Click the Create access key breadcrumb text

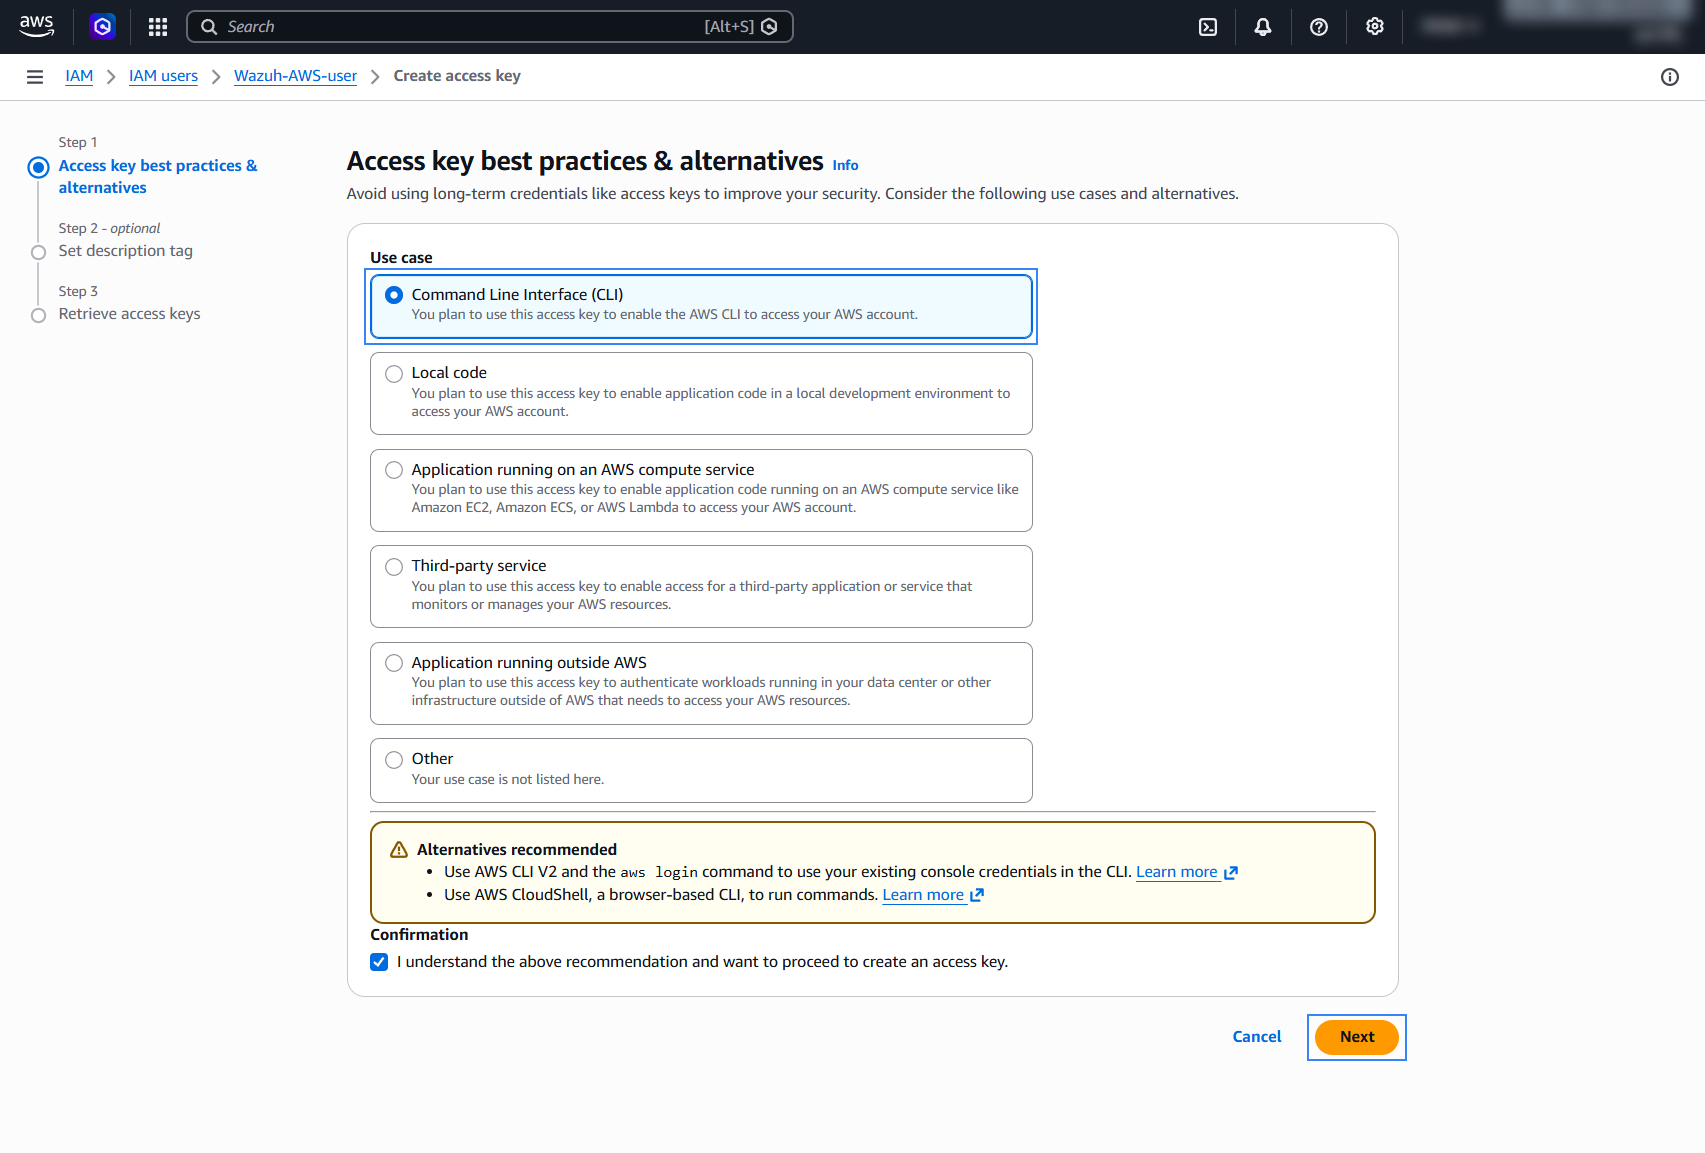(x=457, y=76)
